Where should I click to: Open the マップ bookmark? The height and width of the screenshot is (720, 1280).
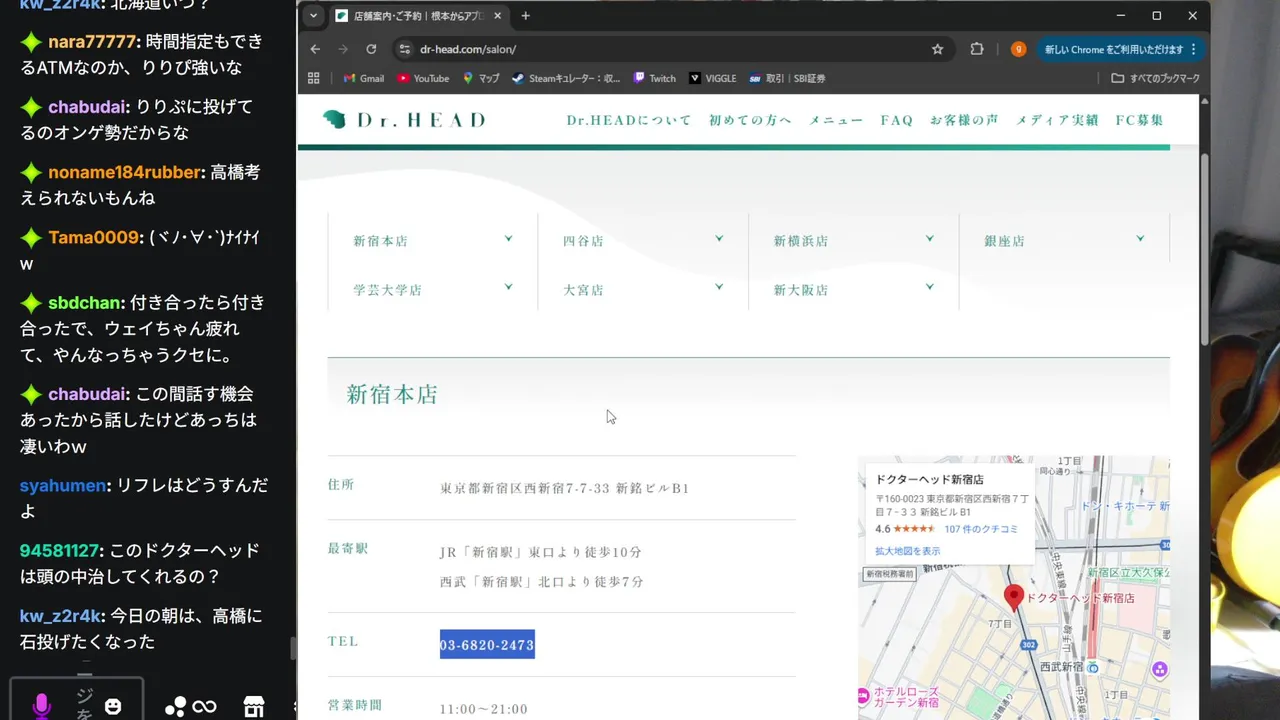(481, 78)
